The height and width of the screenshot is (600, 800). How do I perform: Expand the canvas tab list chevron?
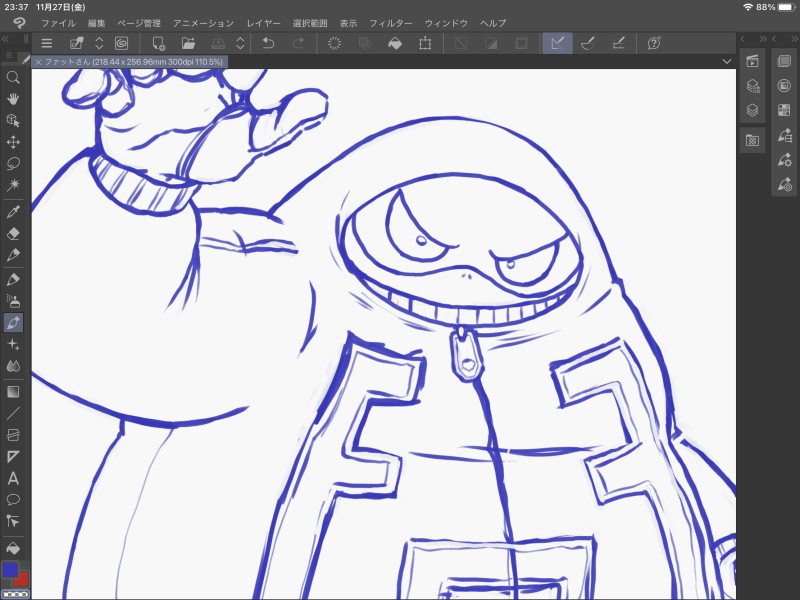point(726,62)
